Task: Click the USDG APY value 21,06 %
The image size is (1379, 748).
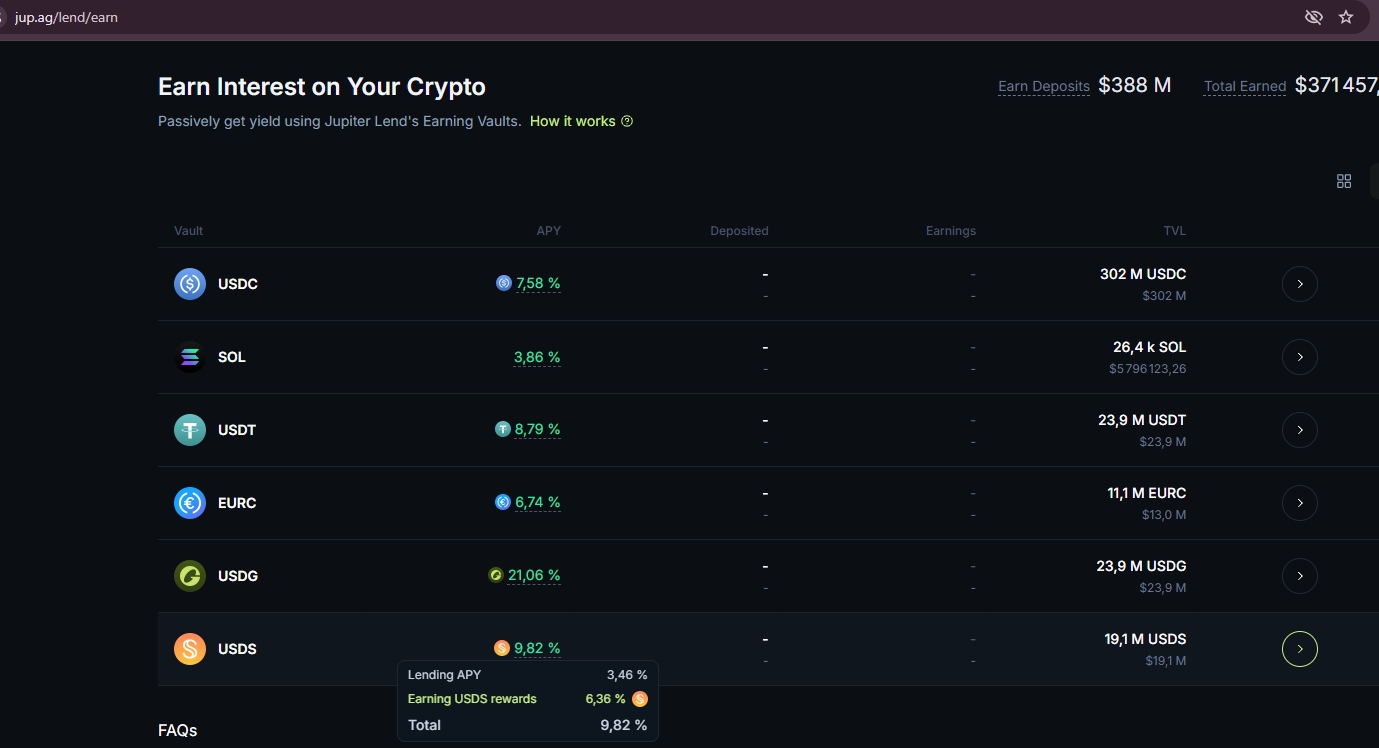Action: 534,575
